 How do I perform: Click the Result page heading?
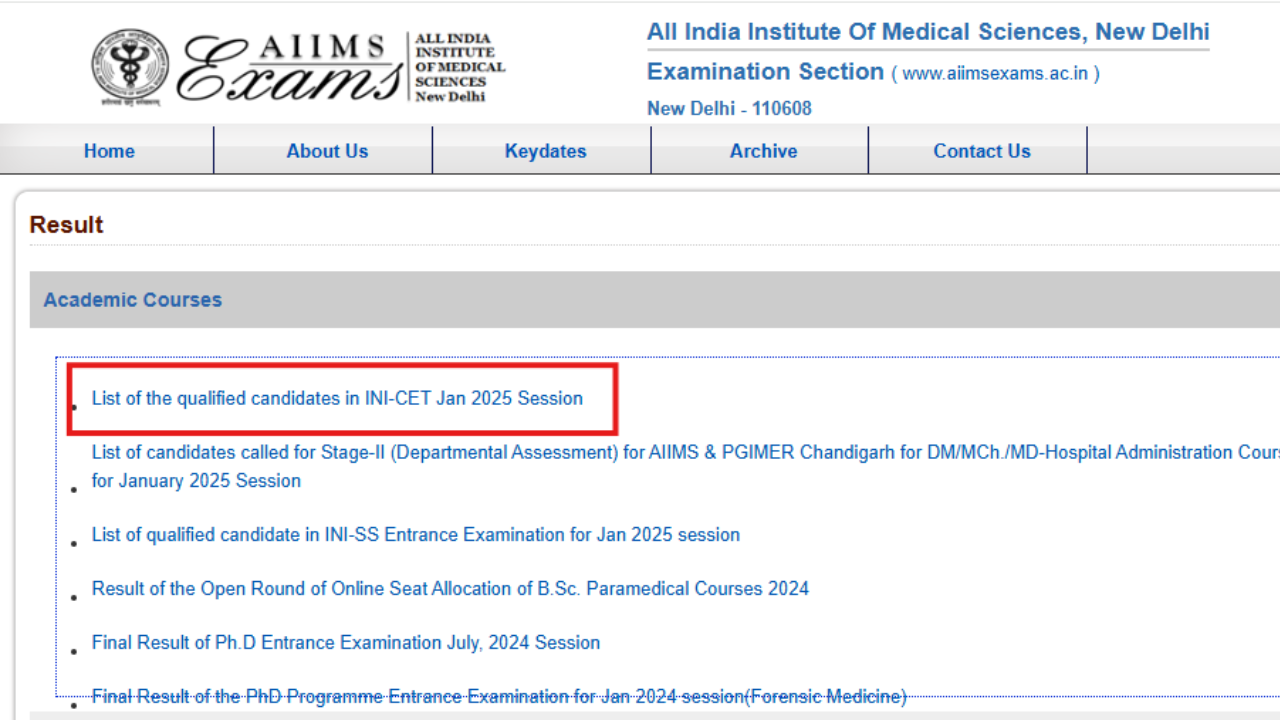point(66,225)
